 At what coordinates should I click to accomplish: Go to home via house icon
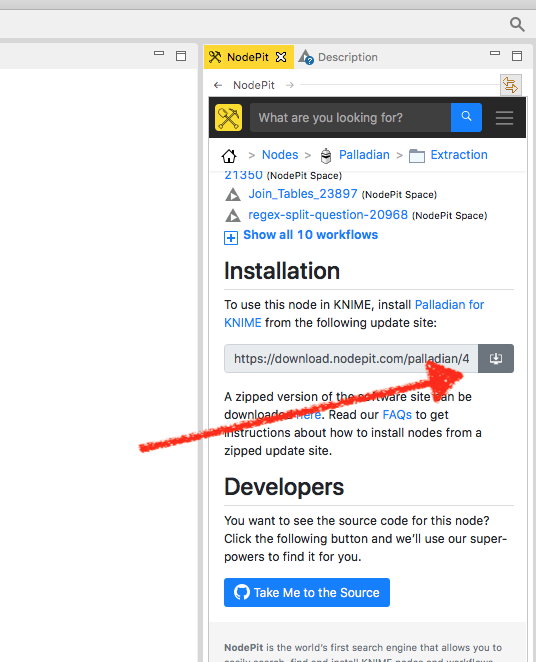click(229, 156)
